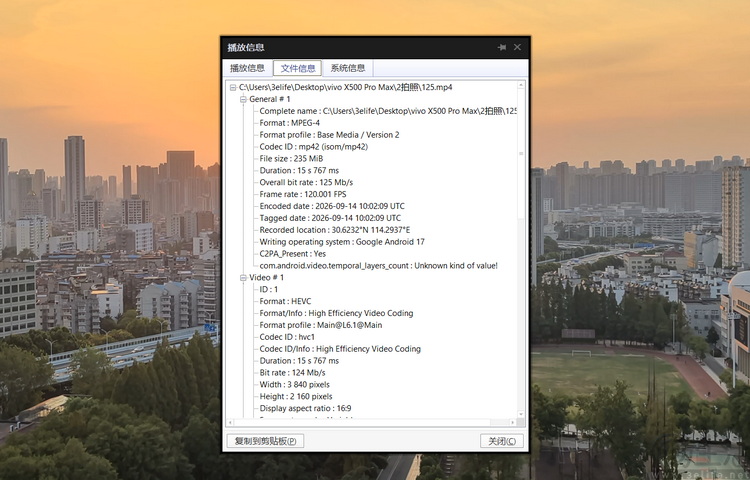Switch to the 播放信息 tab
This screenshot has width=750, height=480.
247,68
